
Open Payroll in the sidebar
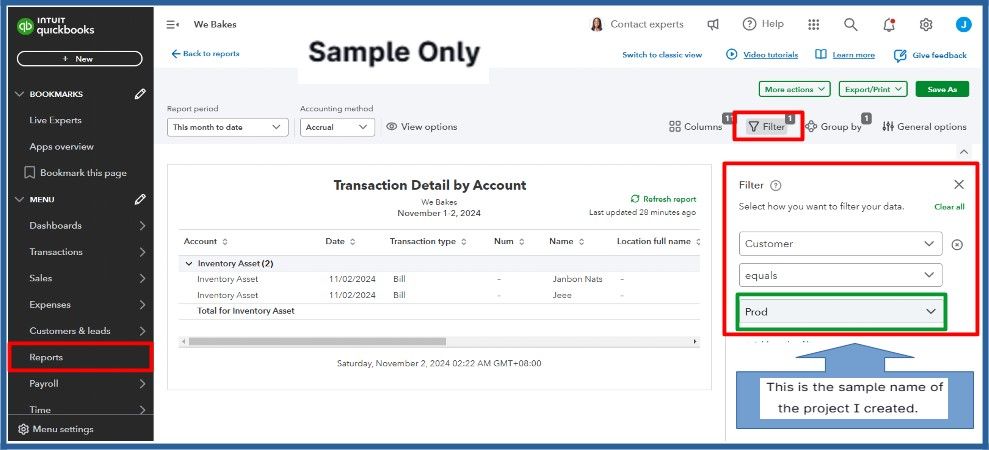[x=81, y=384]
